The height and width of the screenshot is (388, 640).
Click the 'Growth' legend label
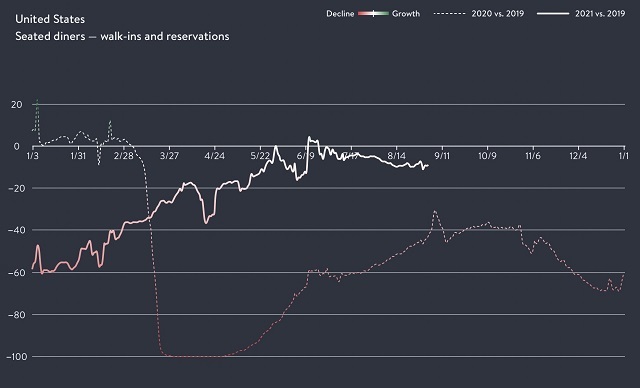pyautogui.click(x=406, y=13)
